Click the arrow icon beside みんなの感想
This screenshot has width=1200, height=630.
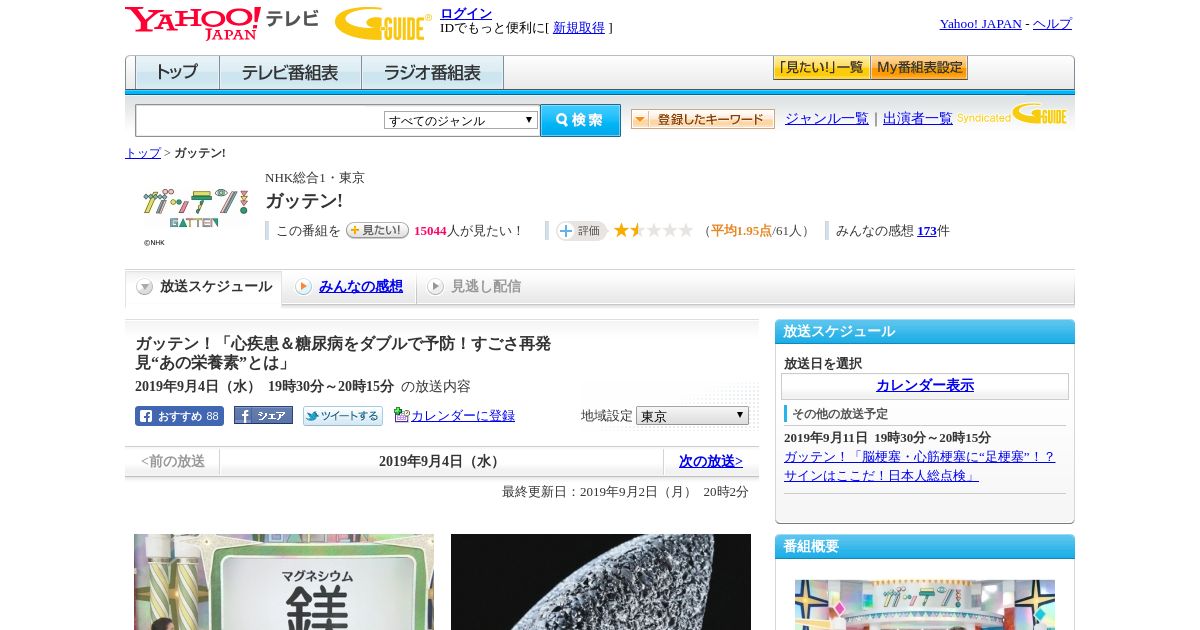pos(303,287)
